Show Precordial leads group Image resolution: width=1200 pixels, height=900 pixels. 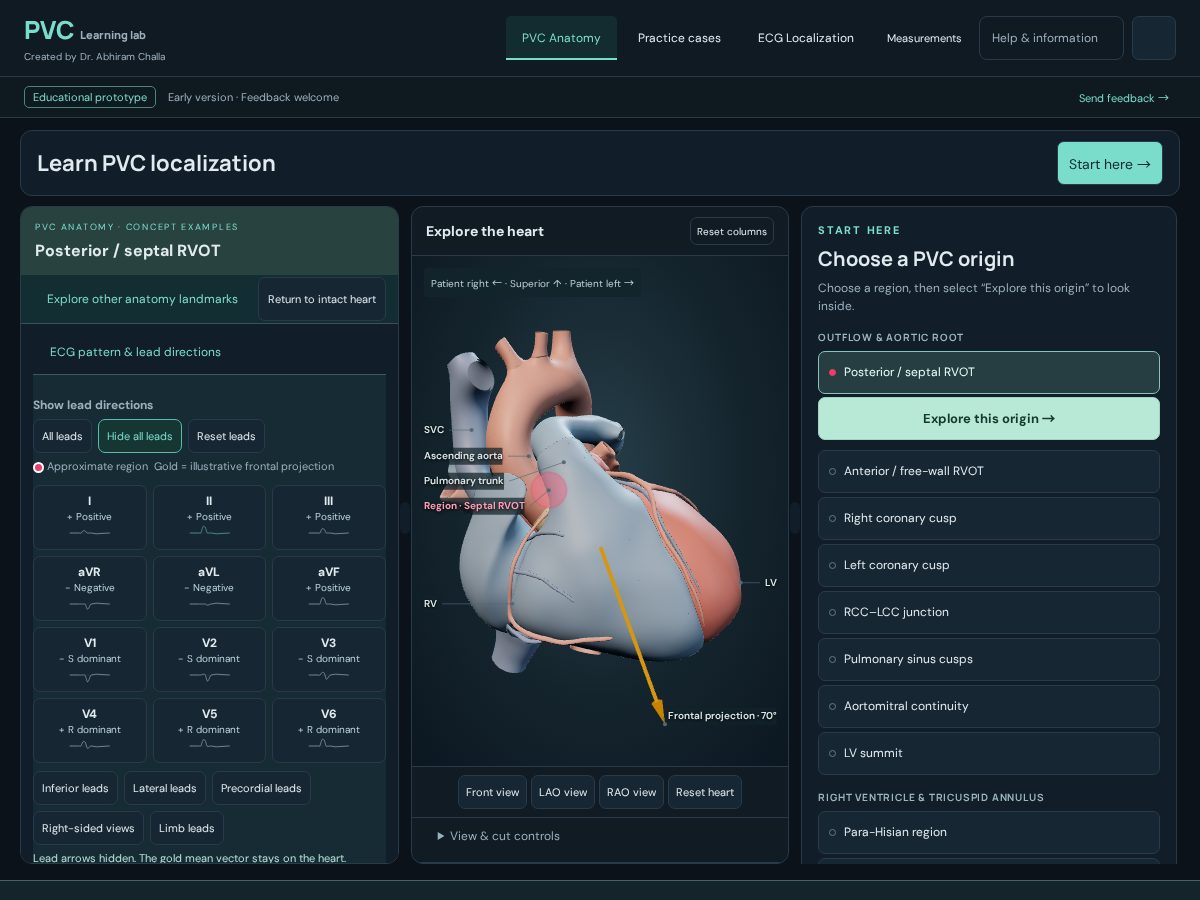coord(261,788)
